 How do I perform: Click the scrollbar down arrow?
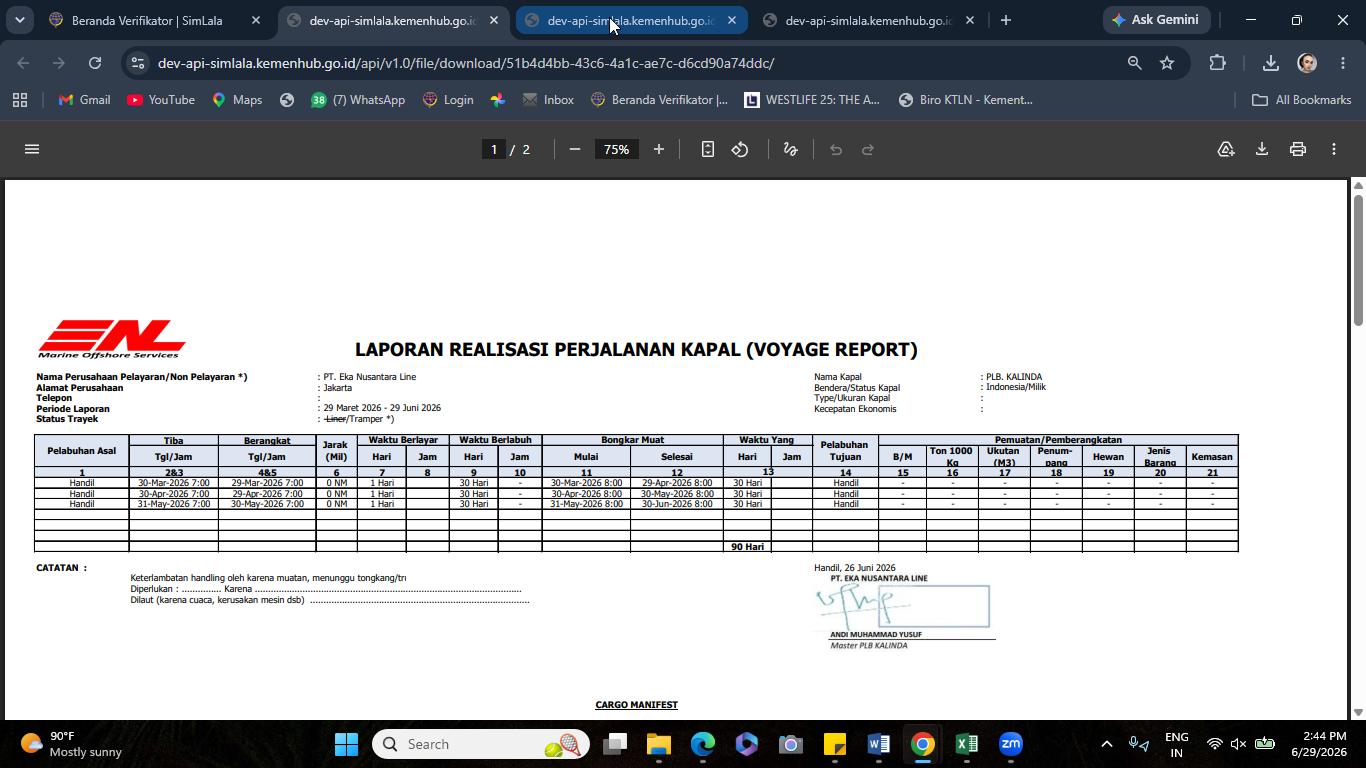point(1358,712)
